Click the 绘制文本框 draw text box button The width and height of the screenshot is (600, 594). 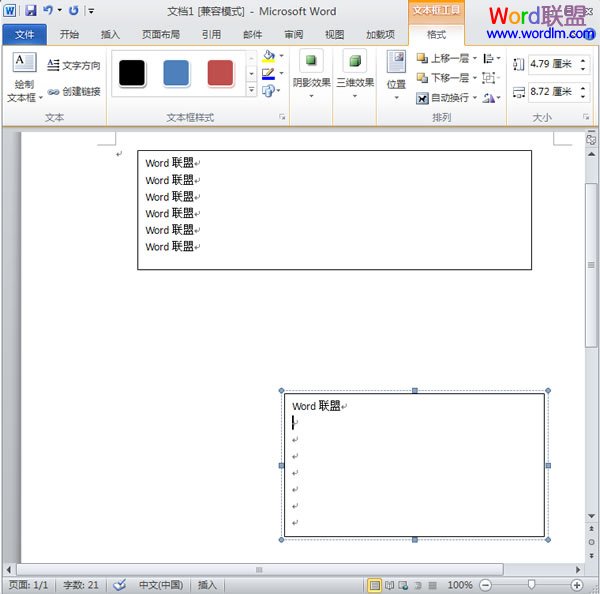pyautogui.click(x=24, y=78)
